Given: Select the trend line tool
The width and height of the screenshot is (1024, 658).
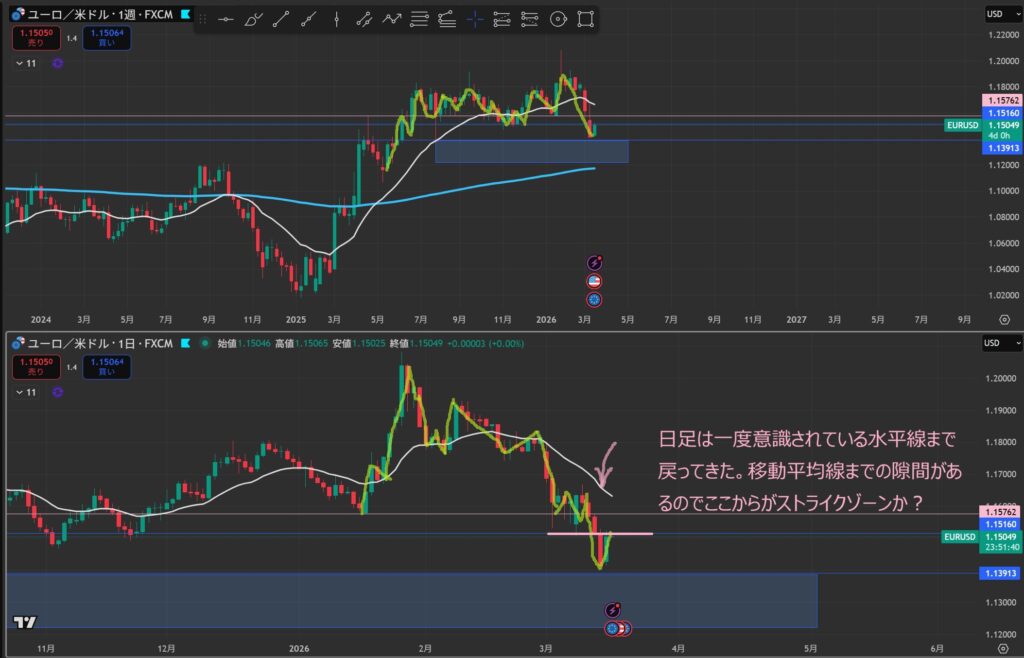Looking at the screenshot, I should 281,18.
